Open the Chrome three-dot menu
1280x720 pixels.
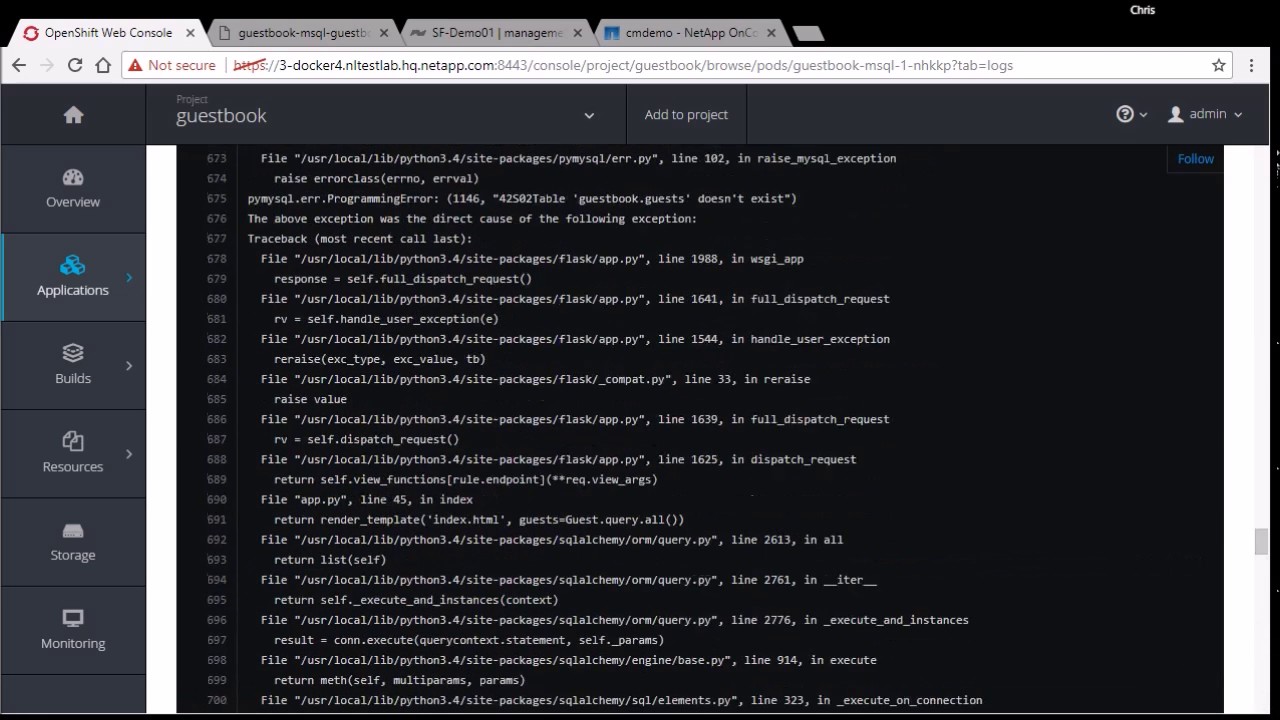[x=1251, y=65]
